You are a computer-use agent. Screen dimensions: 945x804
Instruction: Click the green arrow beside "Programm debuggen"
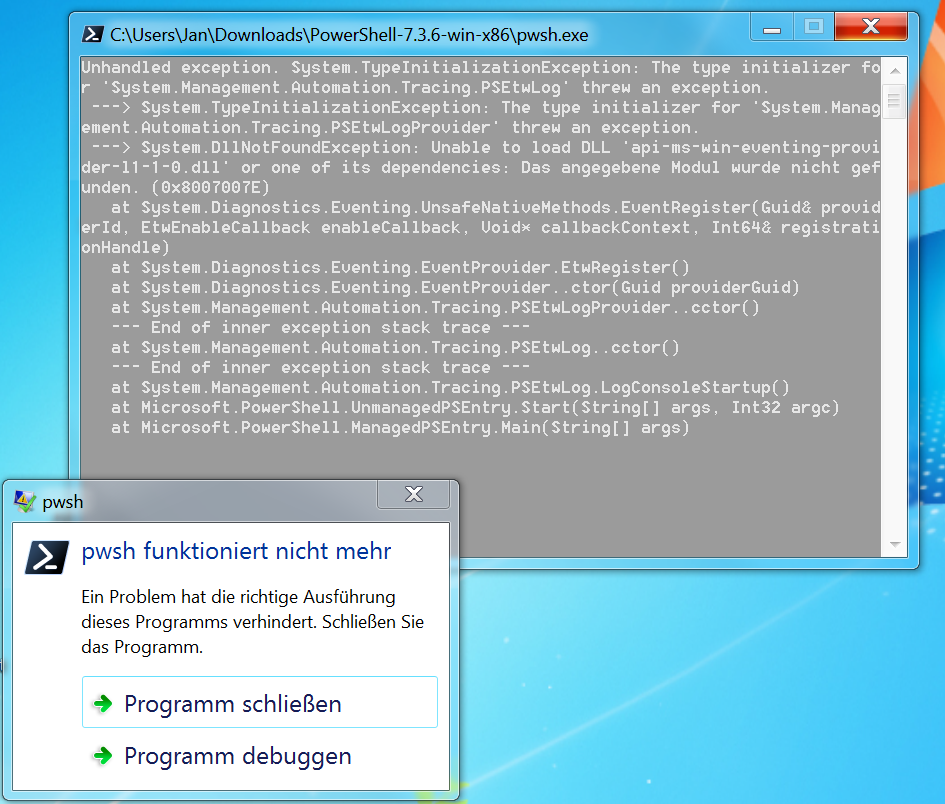(x=100, y=757)
